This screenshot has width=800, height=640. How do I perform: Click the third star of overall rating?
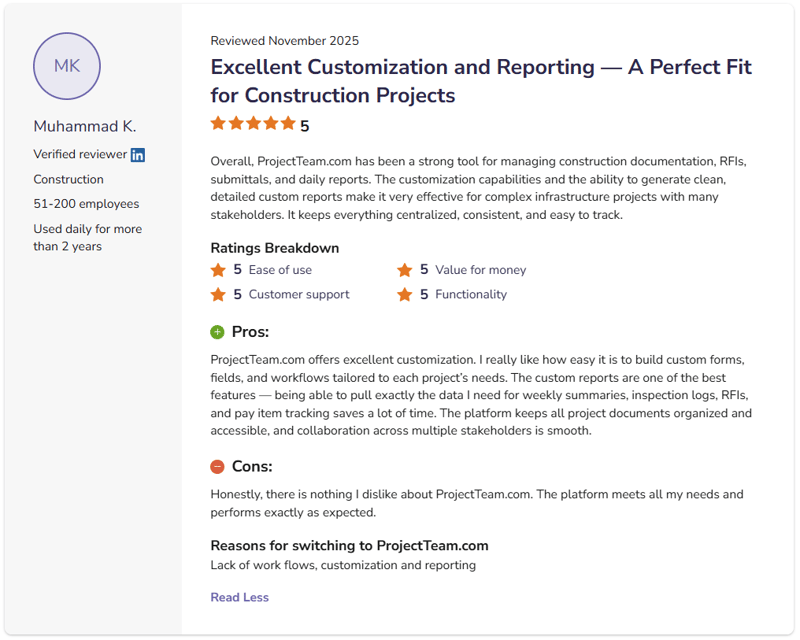click(253, 124)
